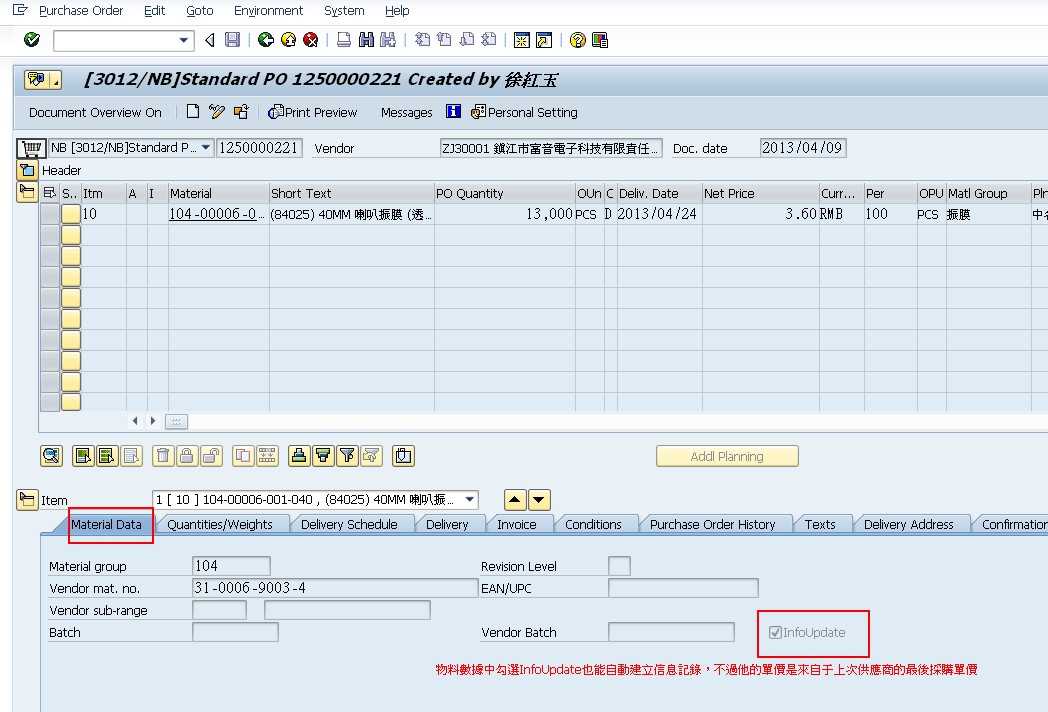
Task: Click the Delete trash can icon
Action: [162, 456]
